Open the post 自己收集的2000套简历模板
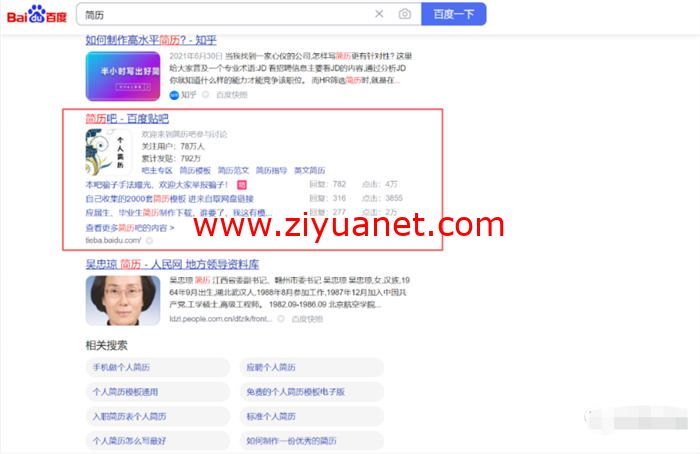Viewport: 700px width, 454px height. coord(170,199)
